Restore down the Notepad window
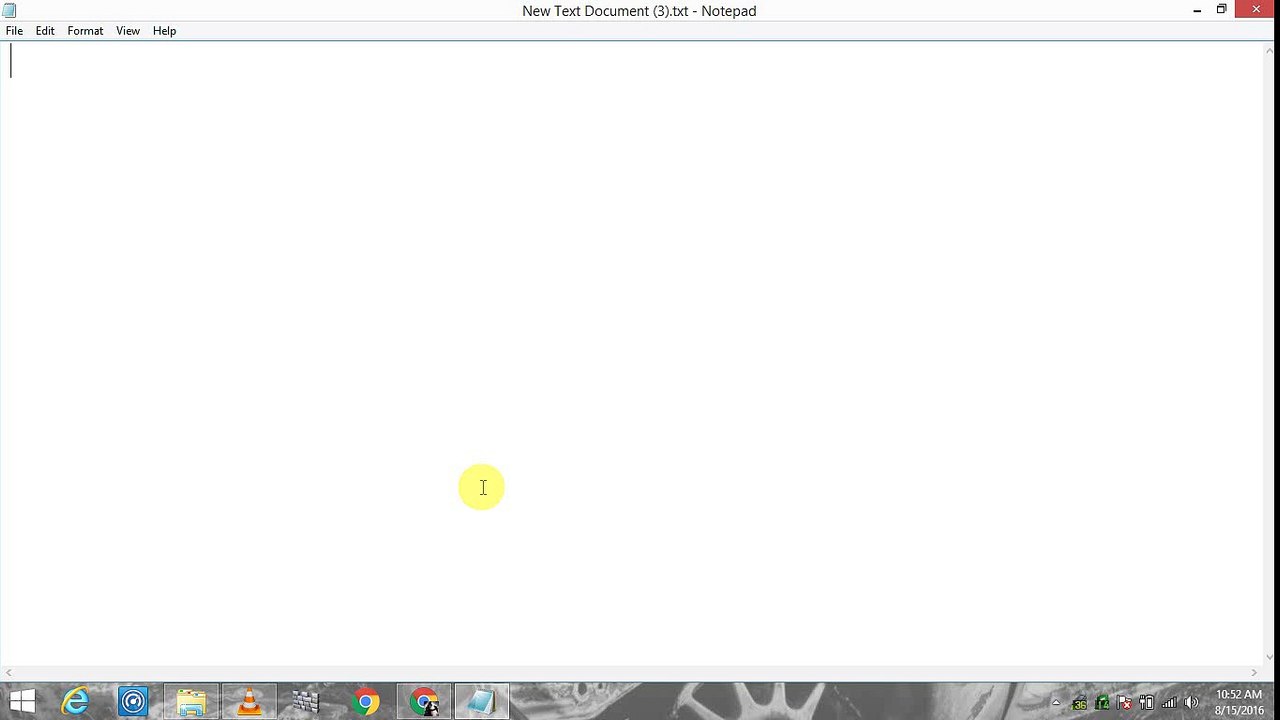Viewport: 1280px width, 720px height. (1221, 10)
